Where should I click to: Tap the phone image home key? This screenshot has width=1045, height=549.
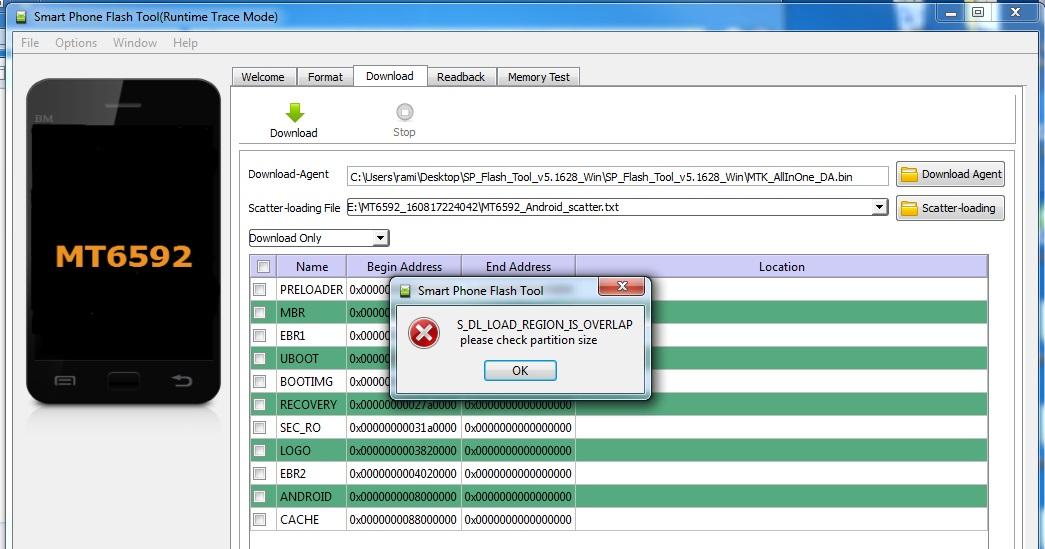(124, 381)
